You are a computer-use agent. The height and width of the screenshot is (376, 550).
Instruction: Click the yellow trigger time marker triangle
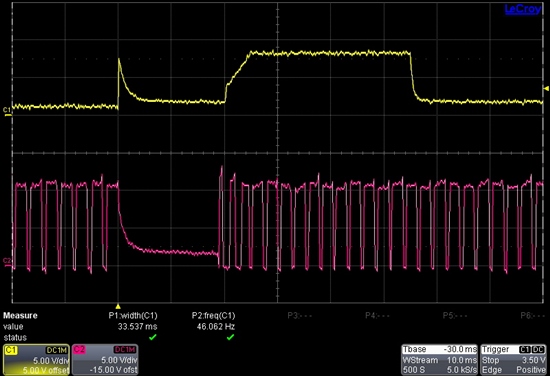pyautogui.click(x=118, y=306)
